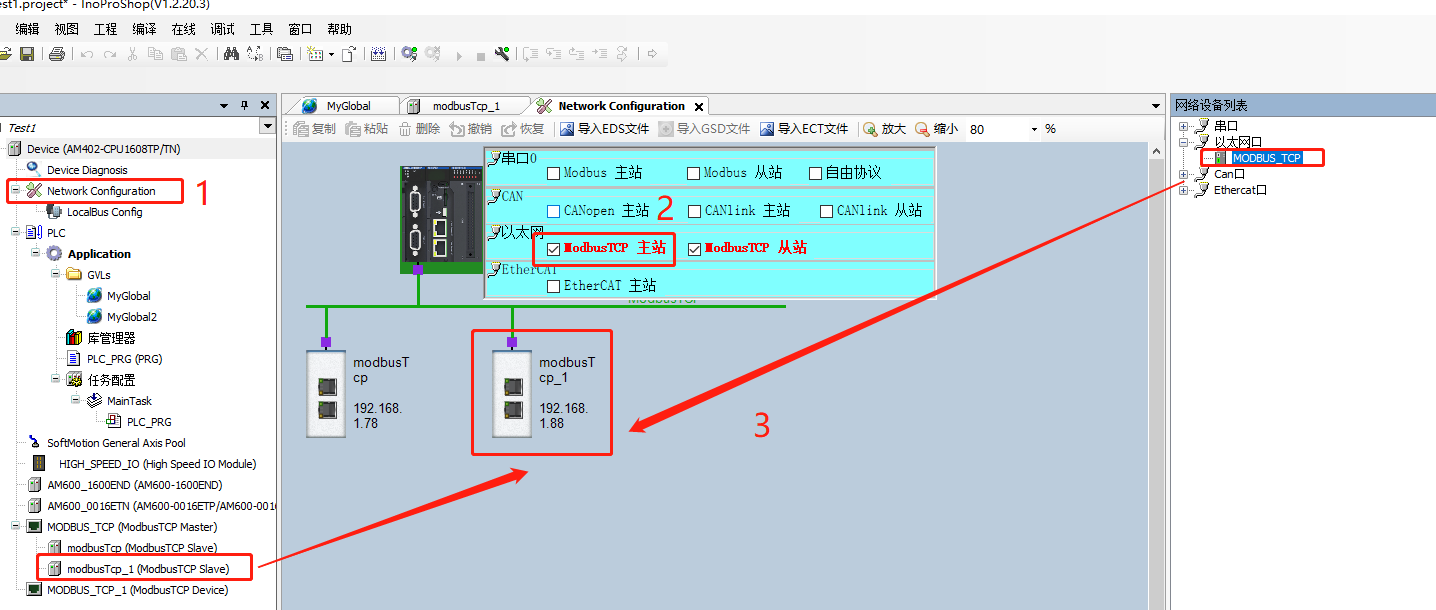The height and width of the screenshot is (610, 1436).
Task: Click the Undo arrow icon
Action: [x=87, y=54]
